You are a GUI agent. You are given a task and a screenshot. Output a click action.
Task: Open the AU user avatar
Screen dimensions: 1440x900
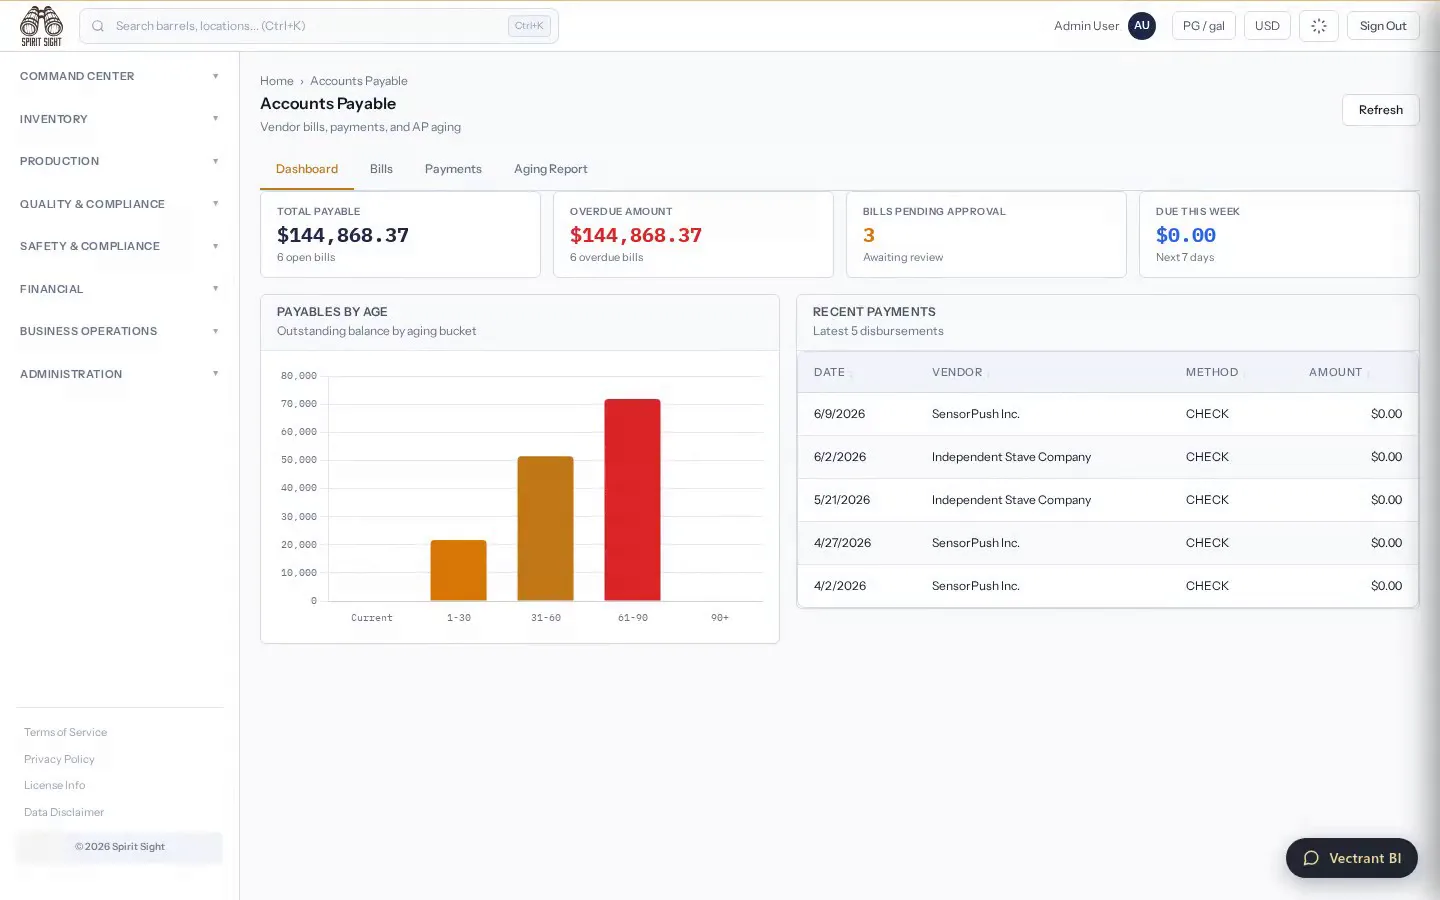coord(1141,26)
